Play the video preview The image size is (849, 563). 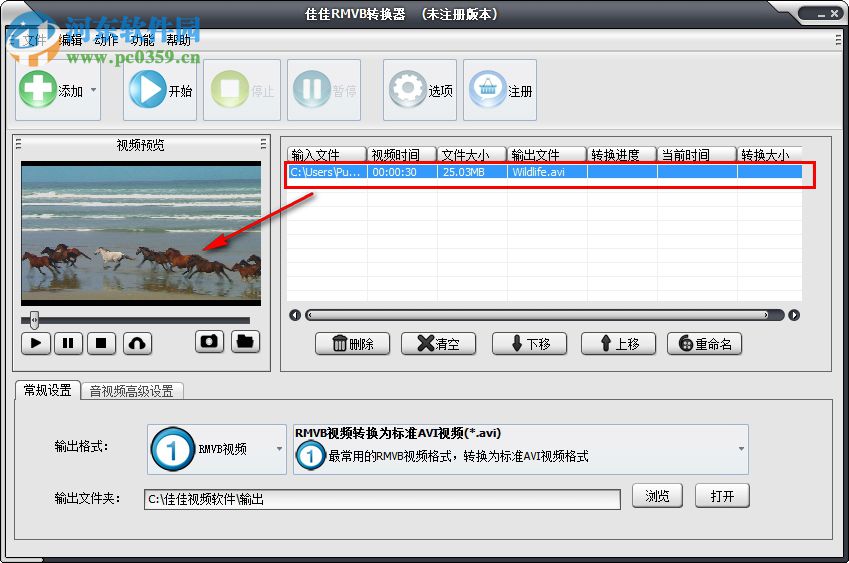(x=36, y=343)
